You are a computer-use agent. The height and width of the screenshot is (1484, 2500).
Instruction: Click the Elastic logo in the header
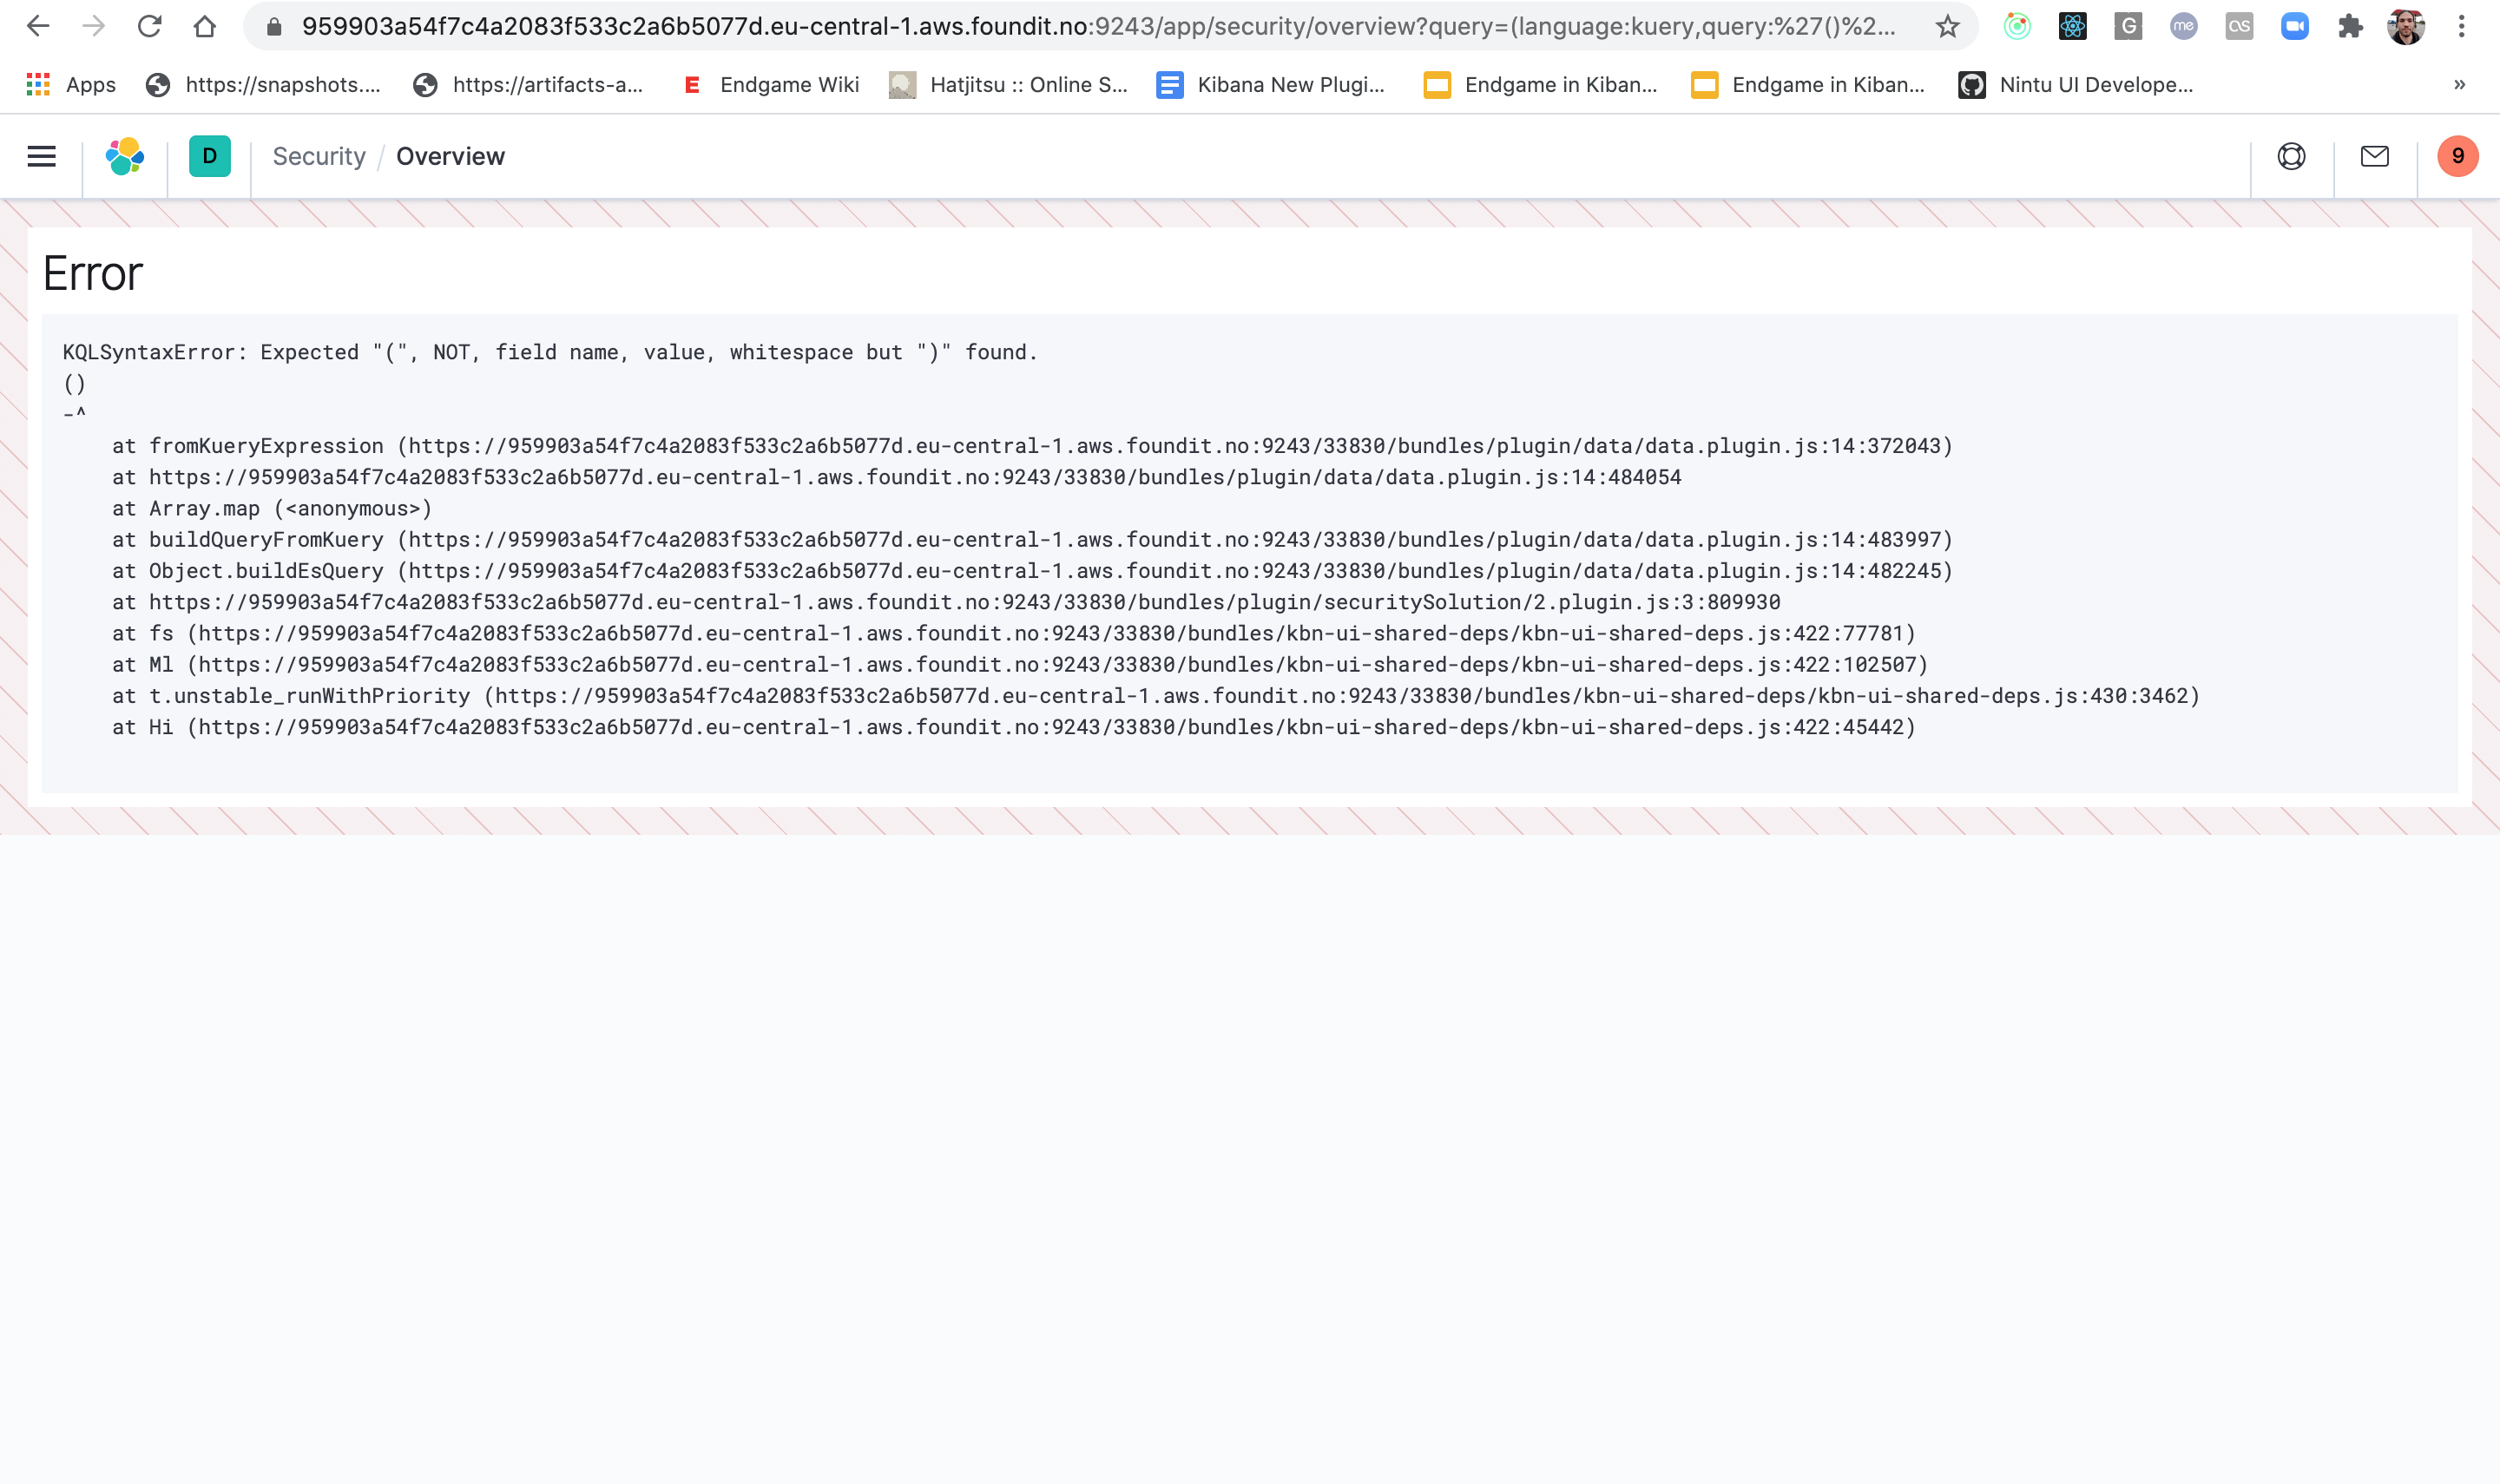coord(124,156)
